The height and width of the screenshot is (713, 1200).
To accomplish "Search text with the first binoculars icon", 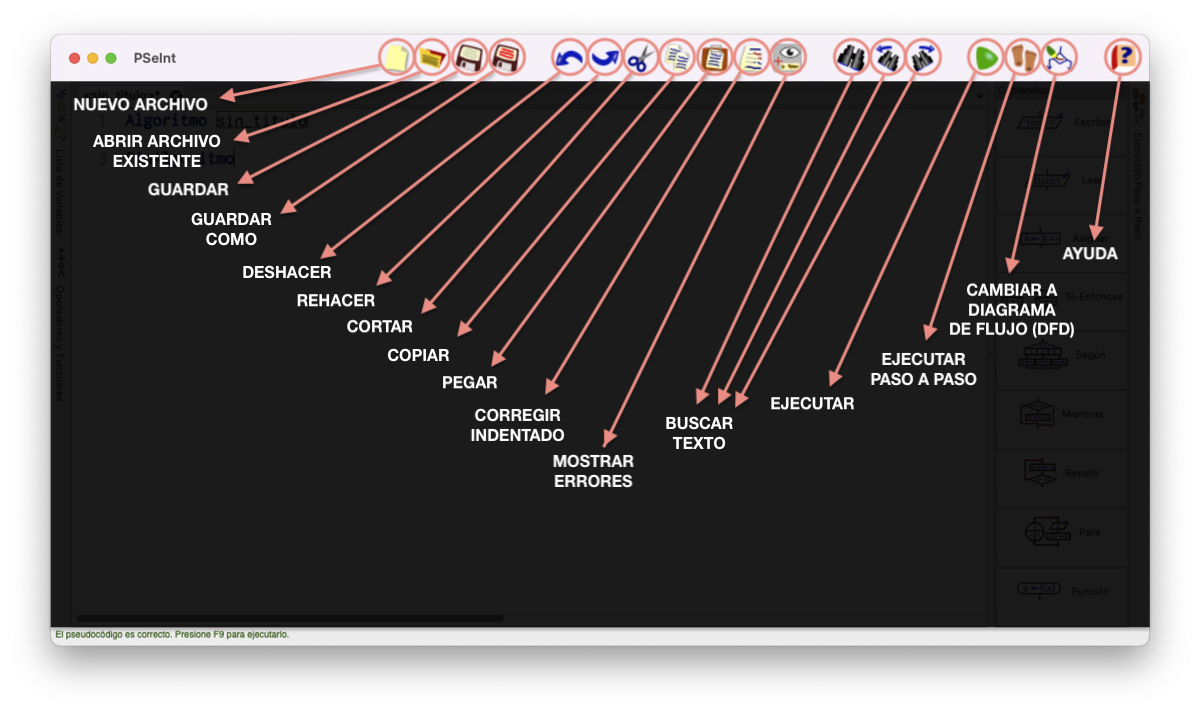I will pyautogui.click(x=851, y=57).
